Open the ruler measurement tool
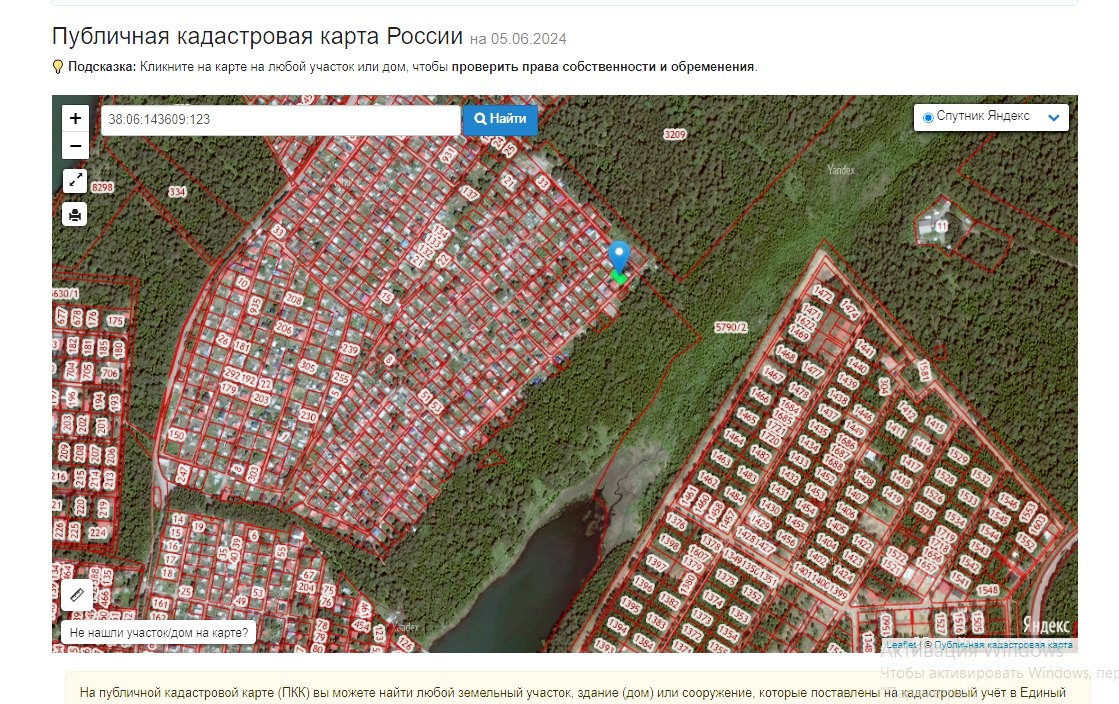Screen dimensions: 1119x704 coord(77,595)
